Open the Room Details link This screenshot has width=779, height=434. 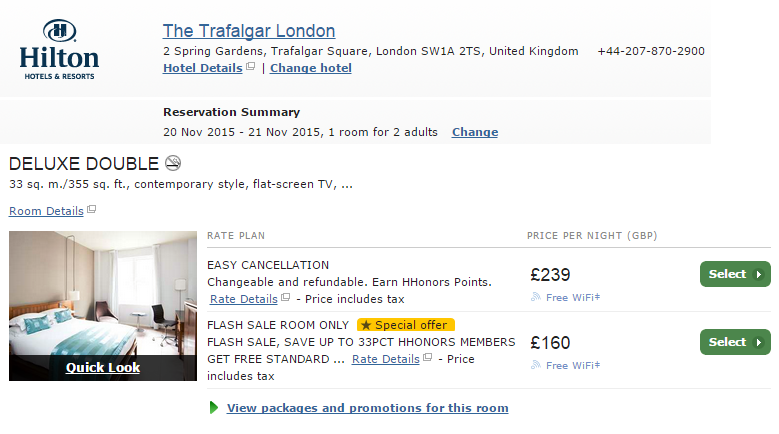coord(46,211)
